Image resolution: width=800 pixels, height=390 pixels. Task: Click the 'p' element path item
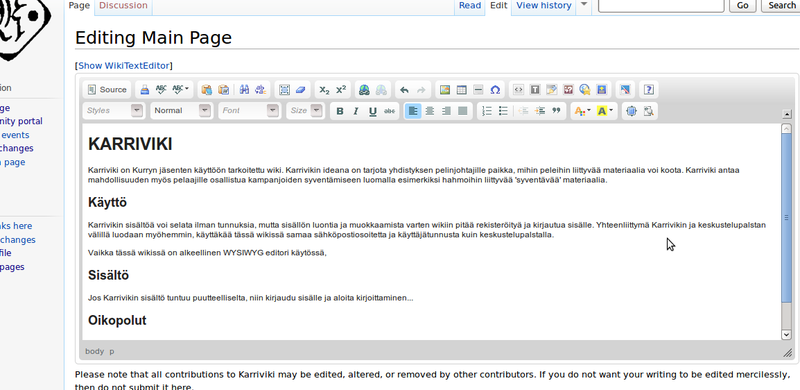pyautogui.click(x=112, y=351)
